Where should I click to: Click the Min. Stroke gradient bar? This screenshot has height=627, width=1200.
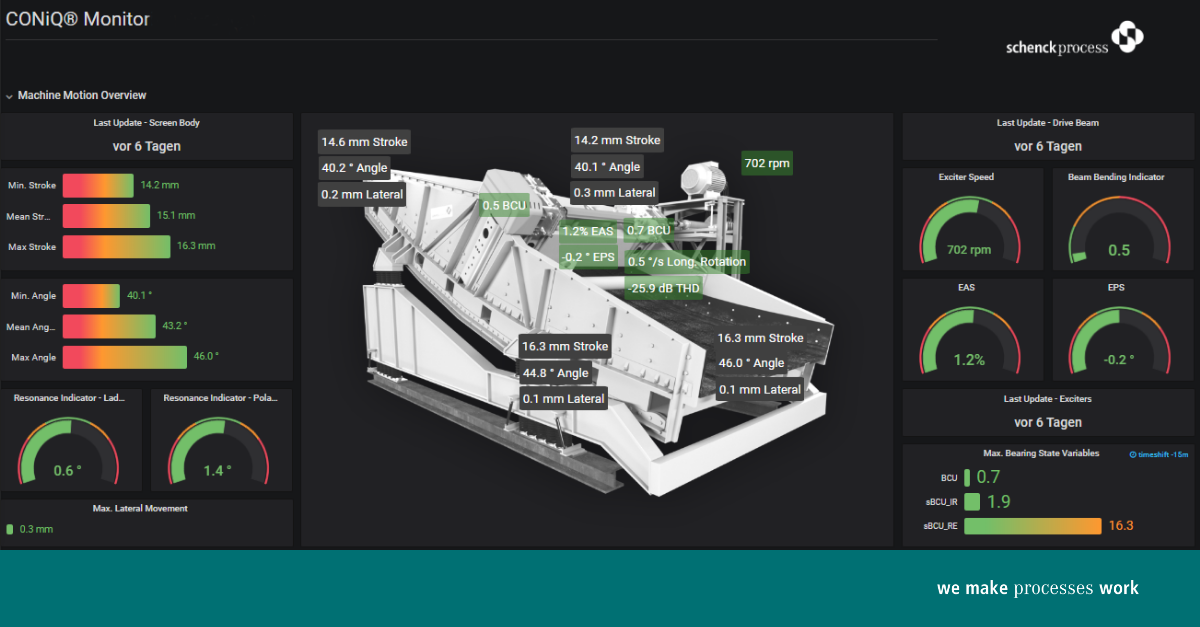(98, 185)
